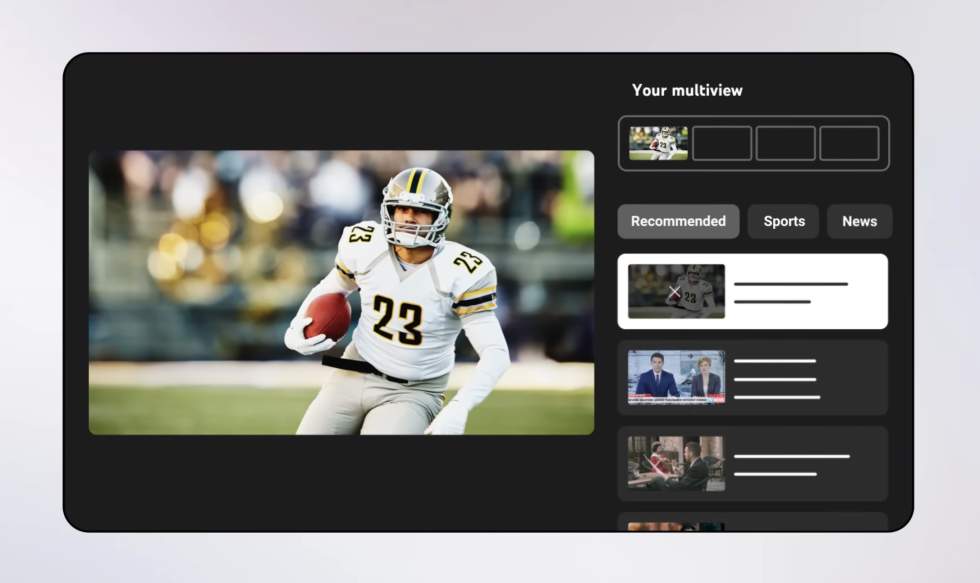Select the fourth empty multiview slot

849,143
